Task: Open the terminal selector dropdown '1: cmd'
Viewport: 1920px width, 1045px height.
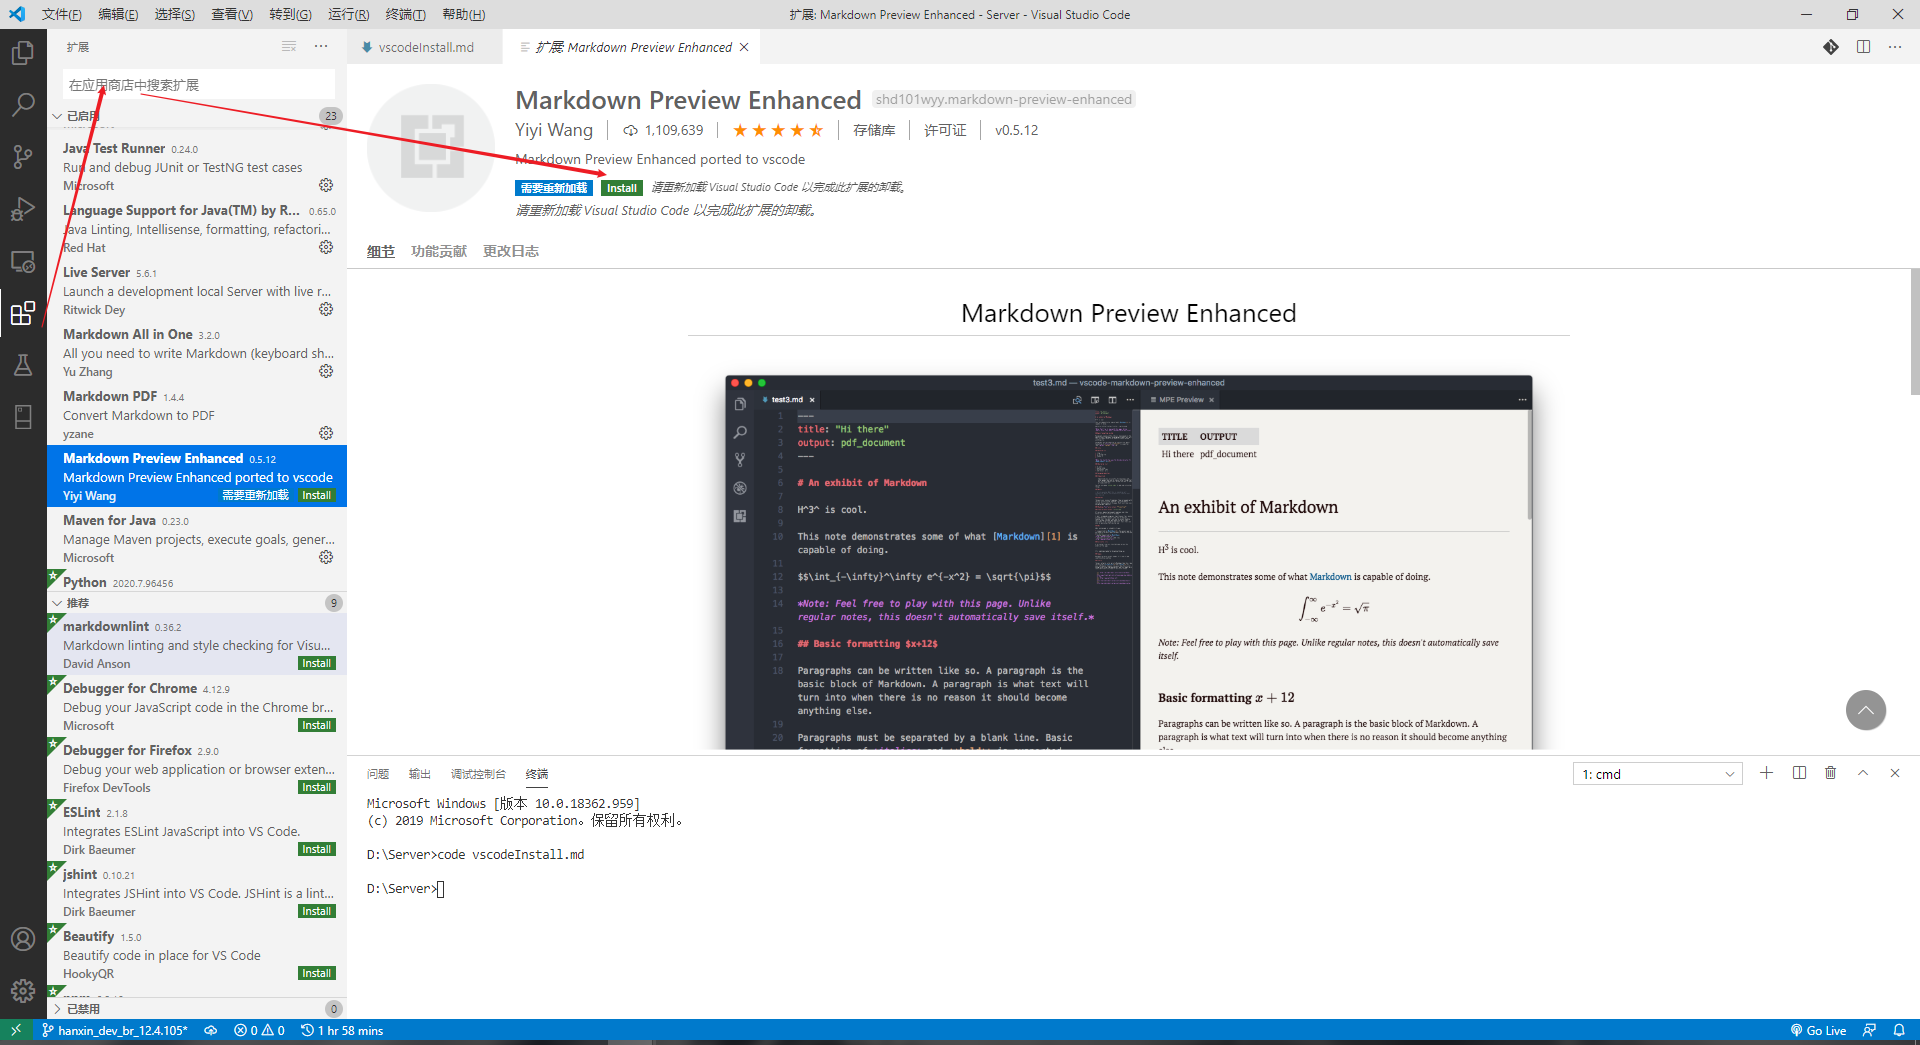Action: 1657,774
